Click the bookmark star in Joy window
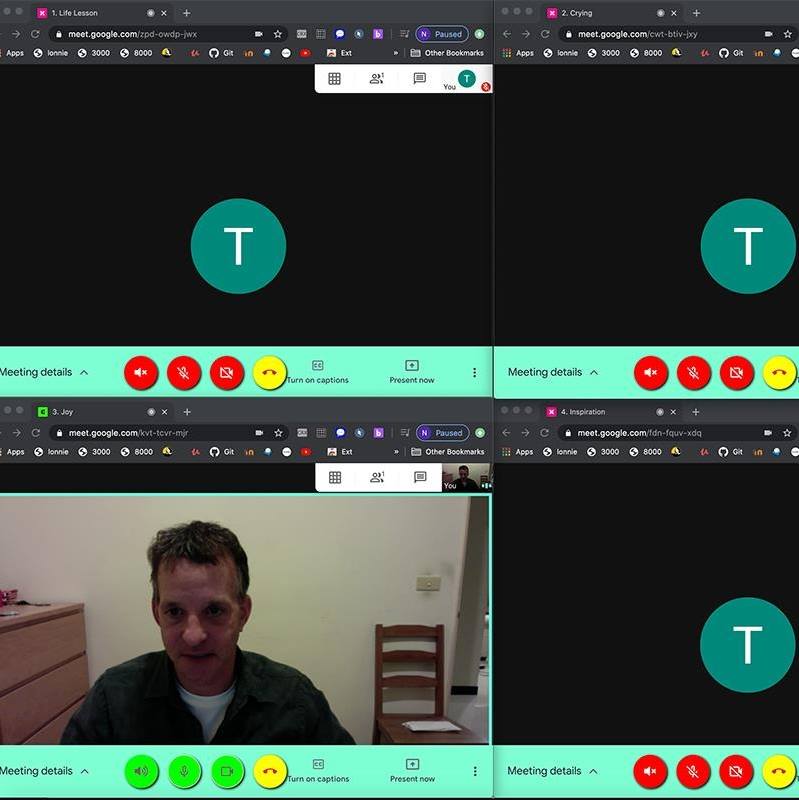 278,433
